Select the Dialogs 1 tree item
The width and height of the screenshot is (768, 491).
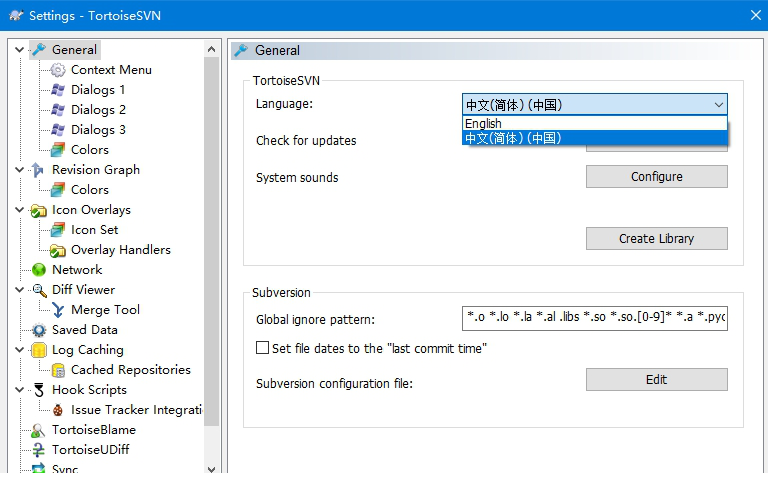point(98,90)
